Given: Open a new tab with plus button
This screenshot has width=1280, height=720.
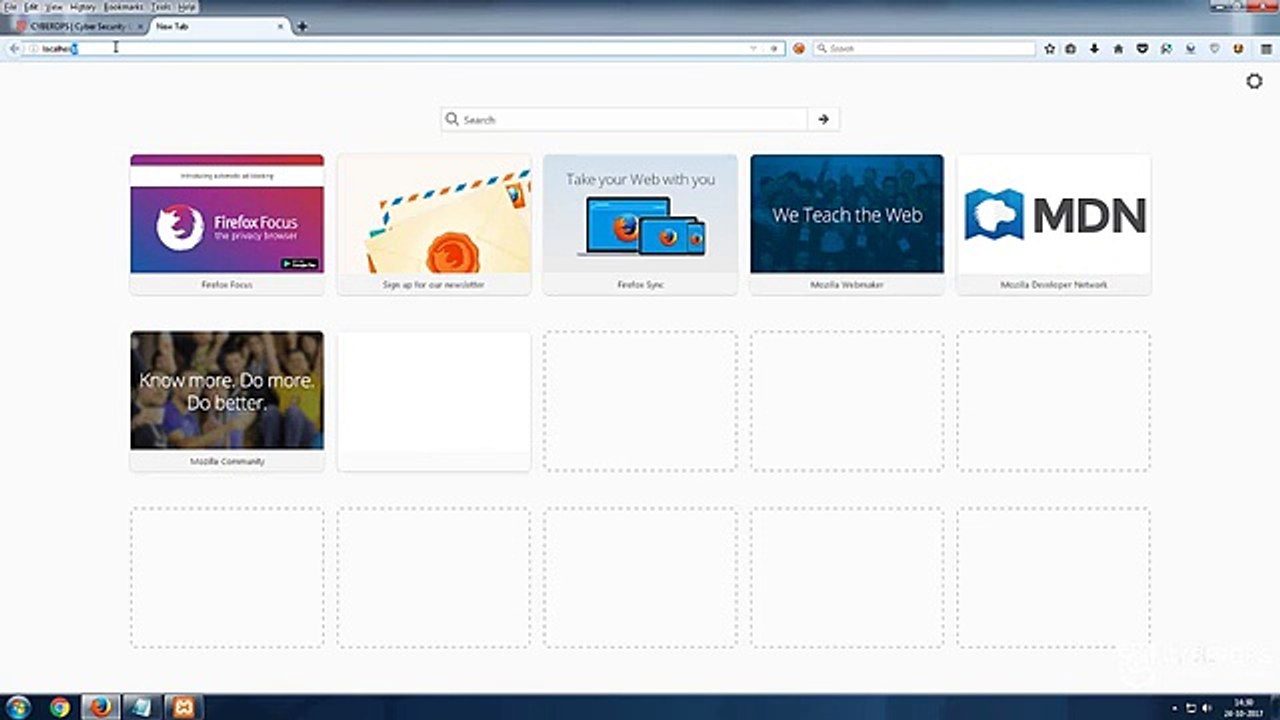Looking at the screenshot, I should tap(302, 26).
